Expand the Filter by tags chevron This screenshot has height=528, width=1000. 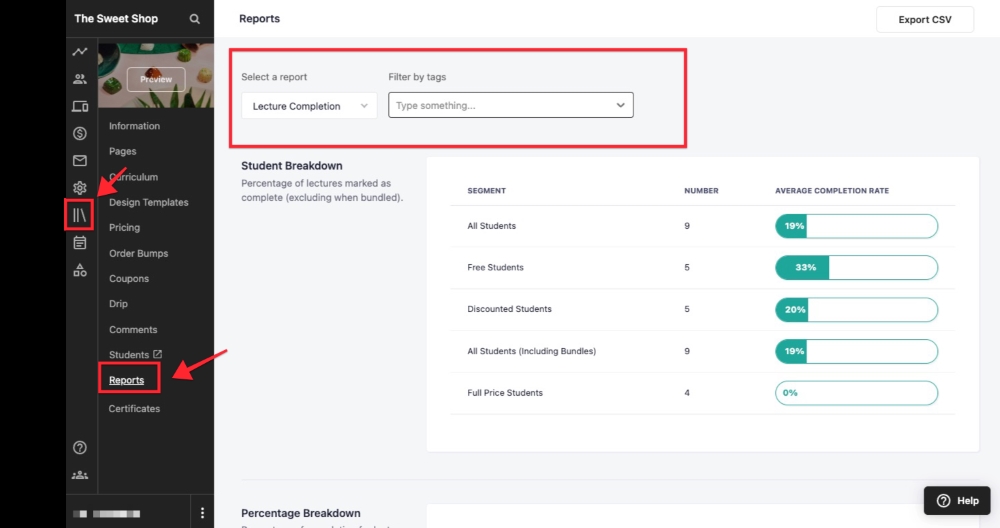click(x=621, y=105)
